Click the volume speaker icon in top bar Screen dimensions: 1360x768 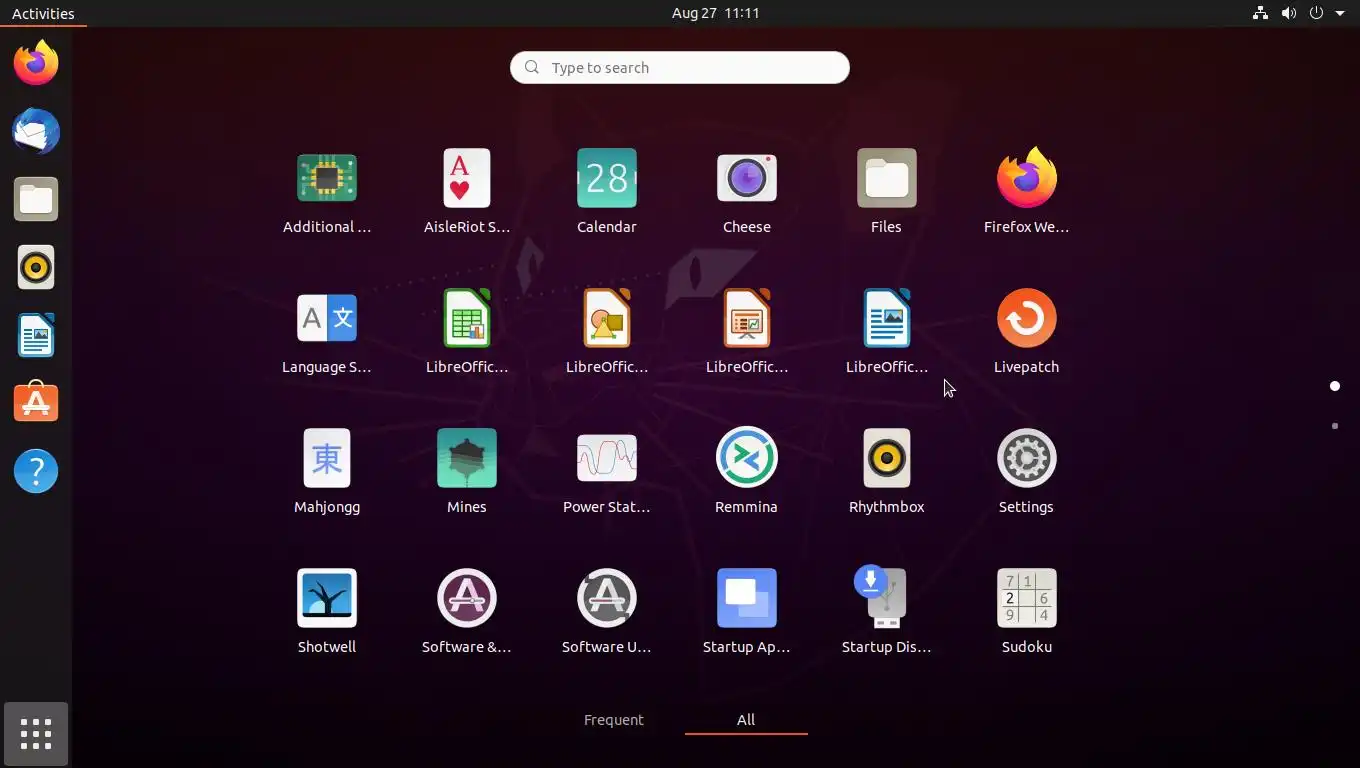(x=1288, y=13)
